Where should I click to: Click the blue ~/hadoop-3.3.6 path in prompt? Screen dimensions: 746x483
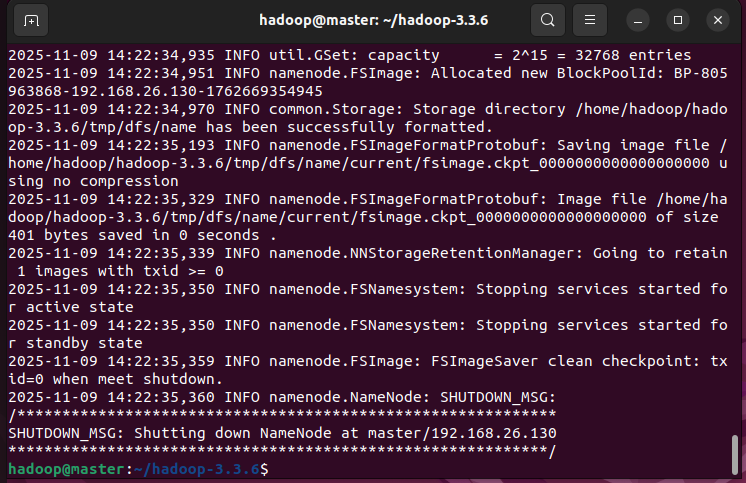tap(196, 469)
